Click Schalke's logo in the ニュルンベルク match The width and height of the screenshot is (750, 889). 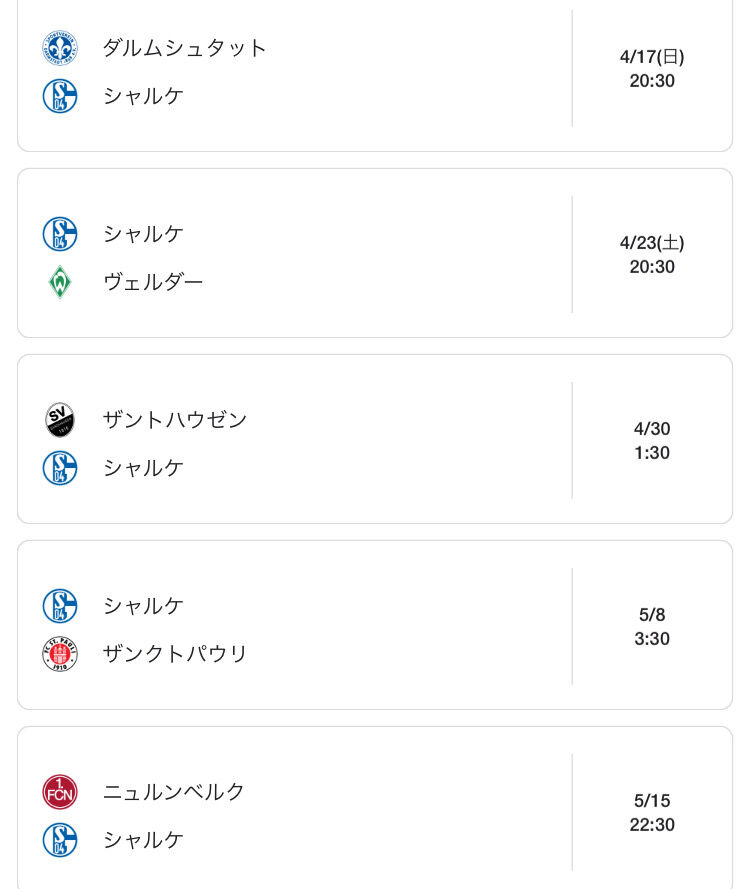[60, 840]
